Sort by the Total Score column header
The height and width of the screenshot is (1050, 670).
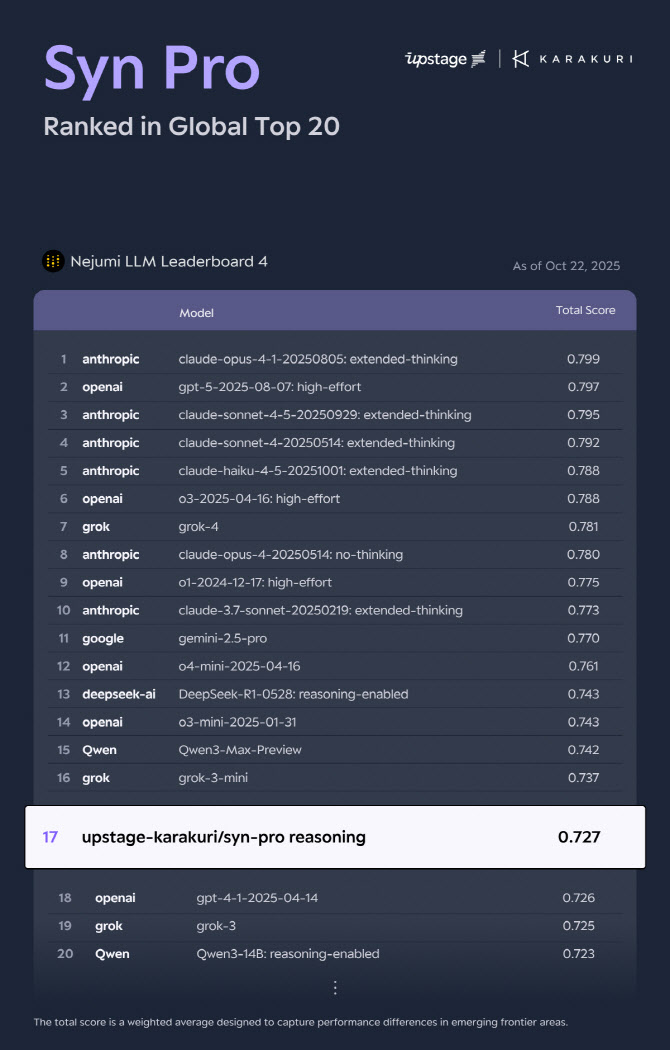[585, 311]
